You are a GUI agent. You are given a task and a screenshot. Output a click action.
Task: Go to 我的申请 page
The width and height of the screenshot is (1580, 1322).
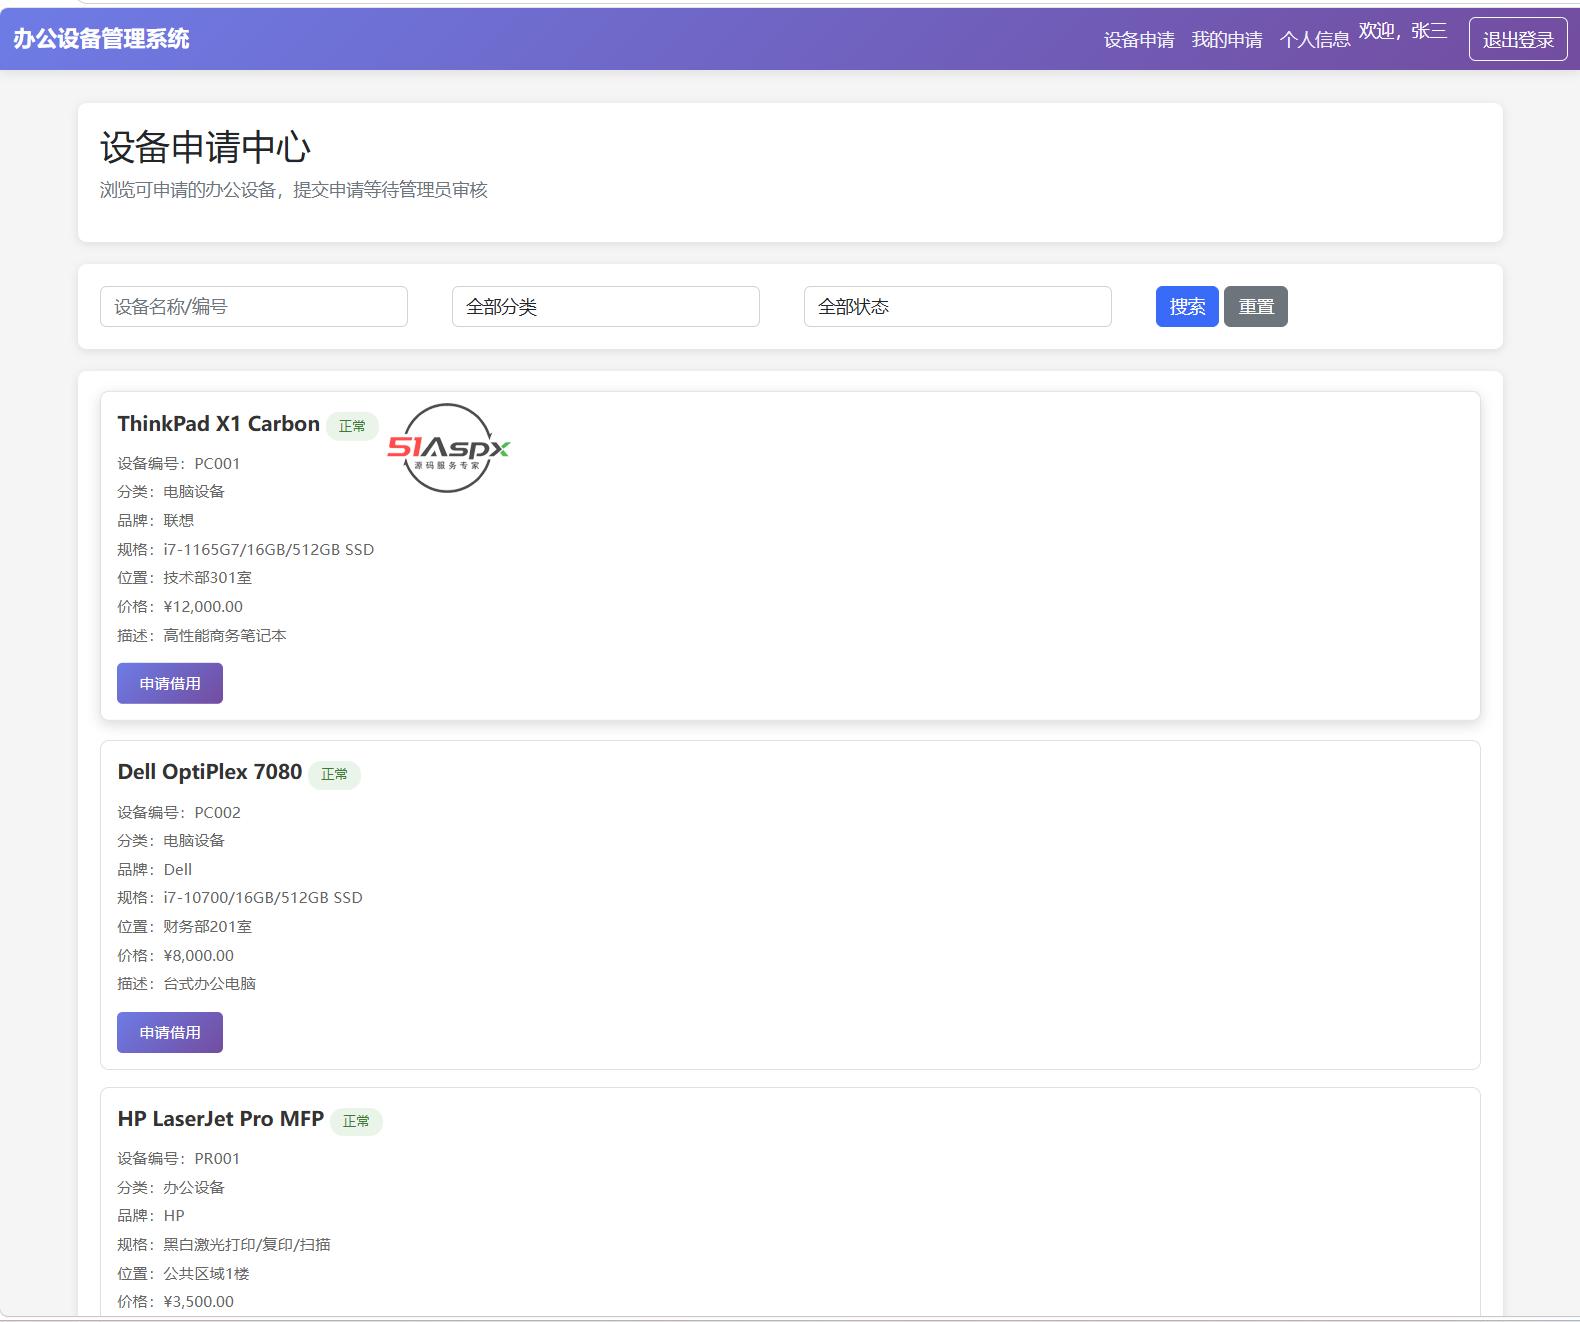coord(1227,40)
